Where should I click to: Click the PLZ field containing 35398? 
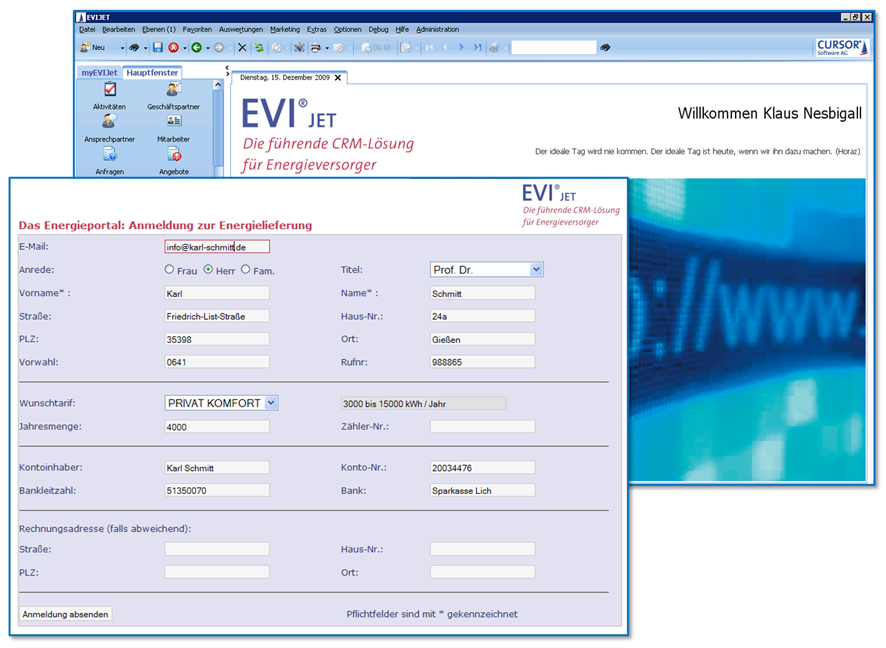pos(217,339)
